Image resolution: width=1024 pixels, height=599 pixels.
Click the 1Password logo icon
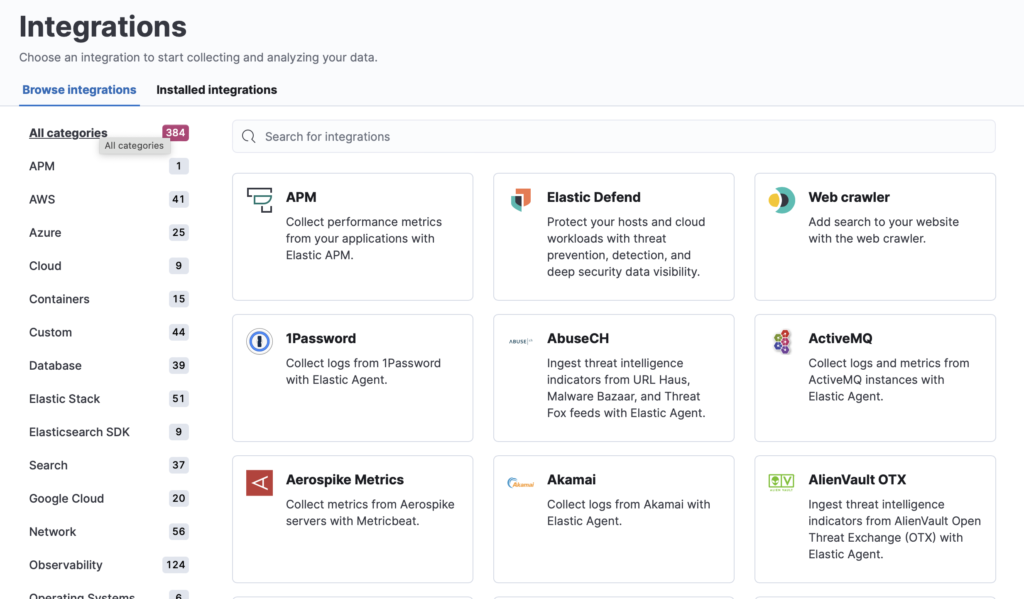pyautogui.click(x=259, y=340)
